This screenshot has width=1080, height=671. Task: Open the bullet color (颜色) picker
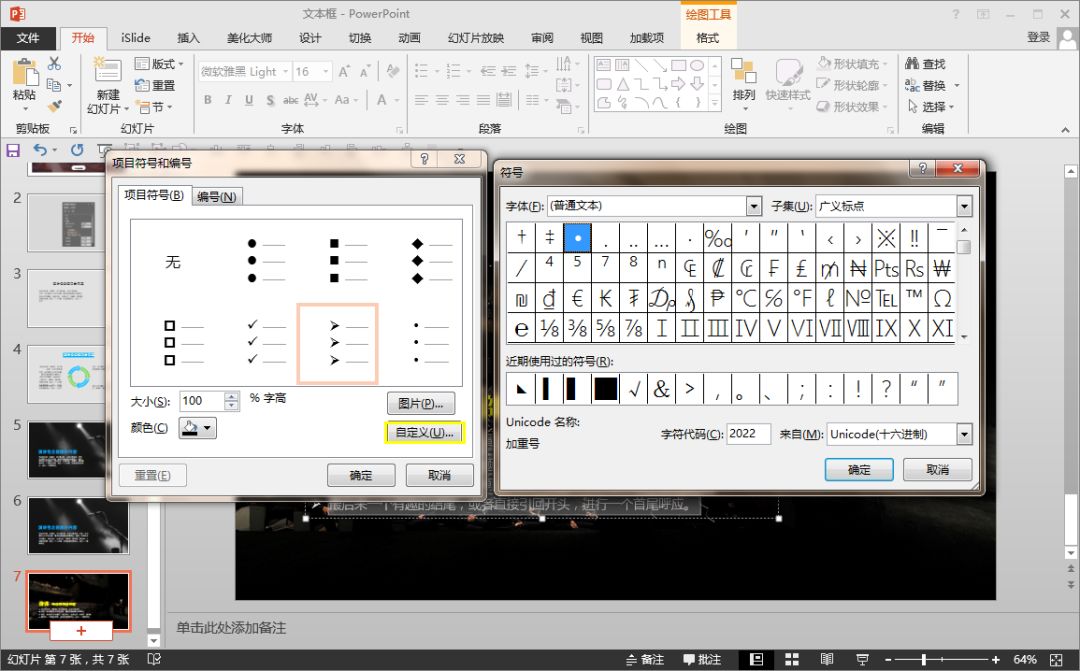[197, 428]
